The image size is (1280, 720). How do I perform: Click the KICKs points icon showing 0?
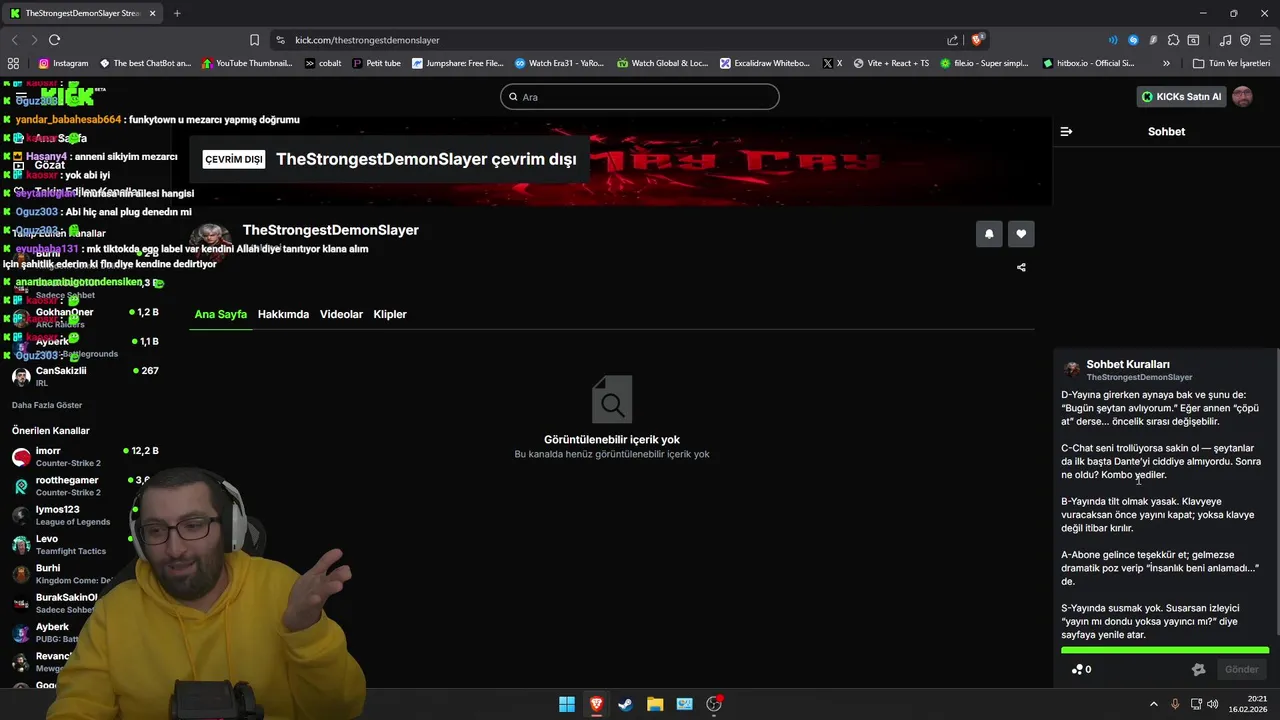(x=1081, y=669)
